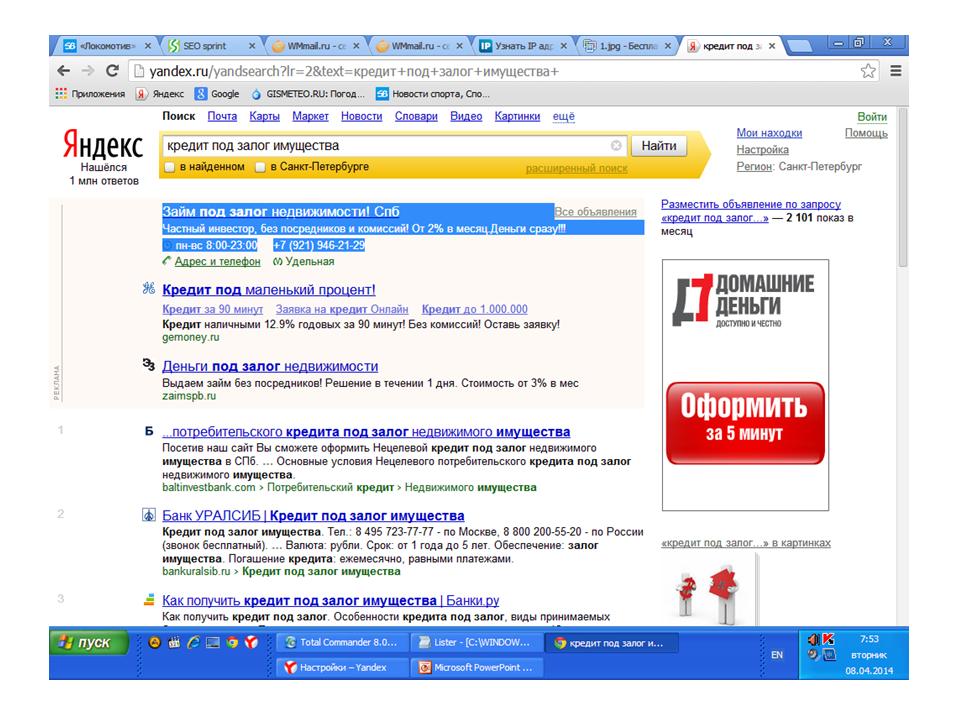
Task: Open the Приложения apps shortcut
Action: (x=90, y=94)
